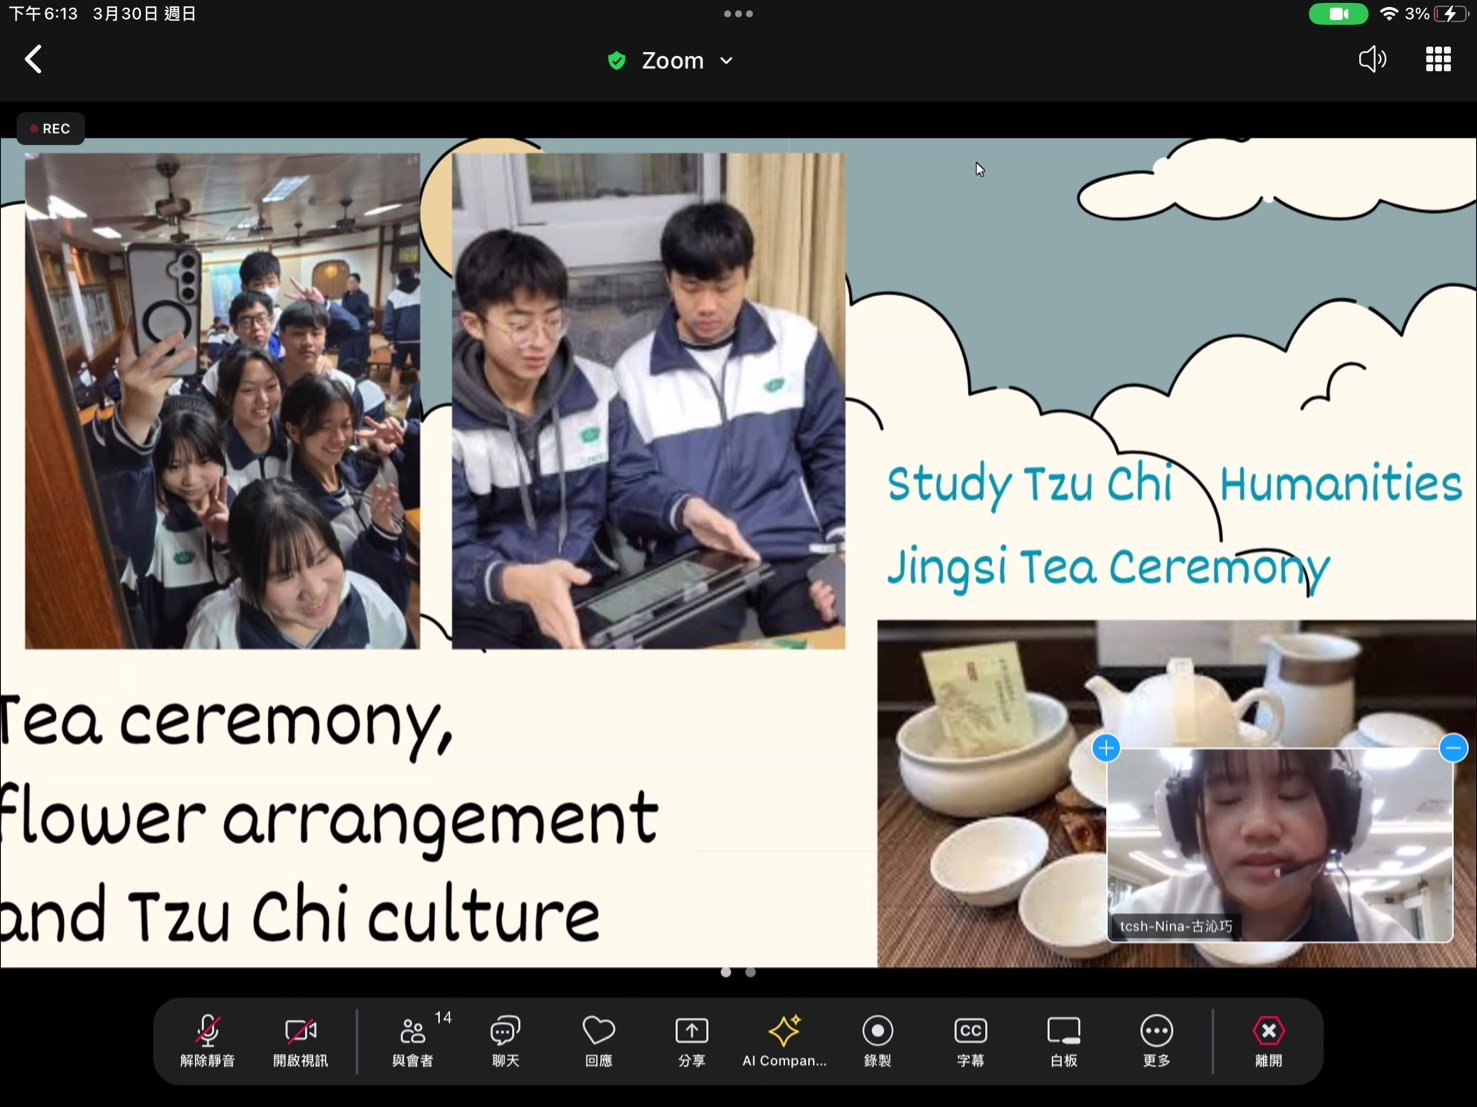Screen dimensions: 1477x1107
Task: Open reactions with the heart icon
Action: (x=598, y=1040)
